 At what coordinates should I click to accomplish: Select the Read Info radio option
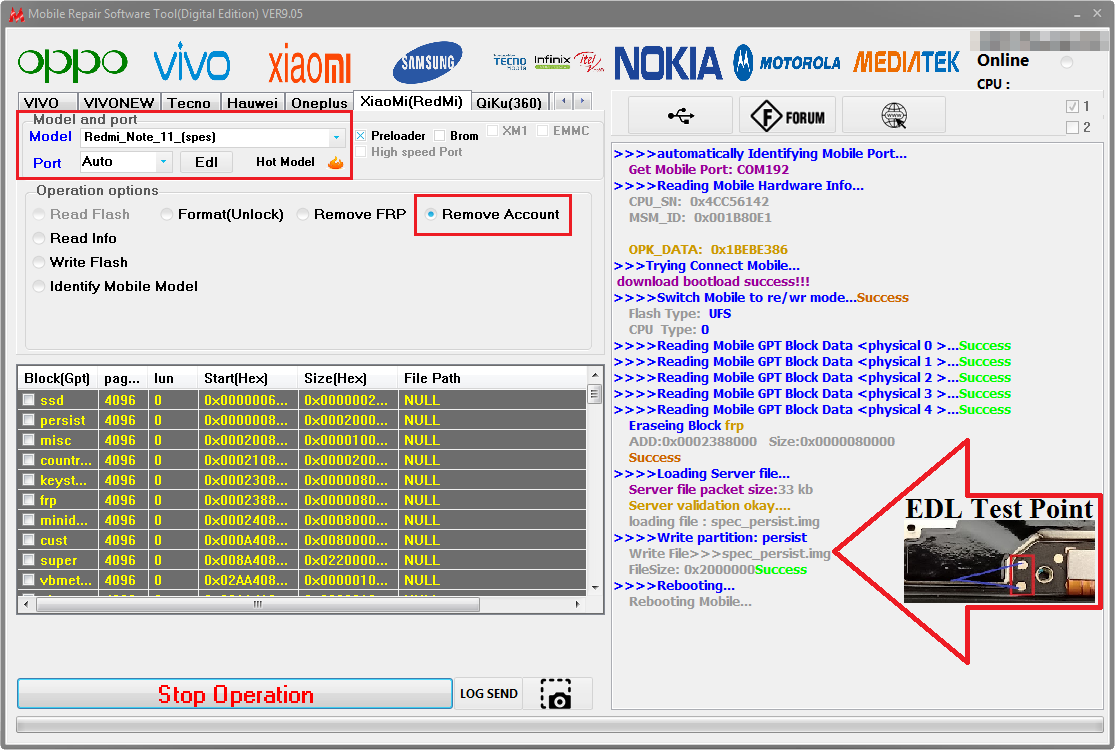[x=39, y=239]
